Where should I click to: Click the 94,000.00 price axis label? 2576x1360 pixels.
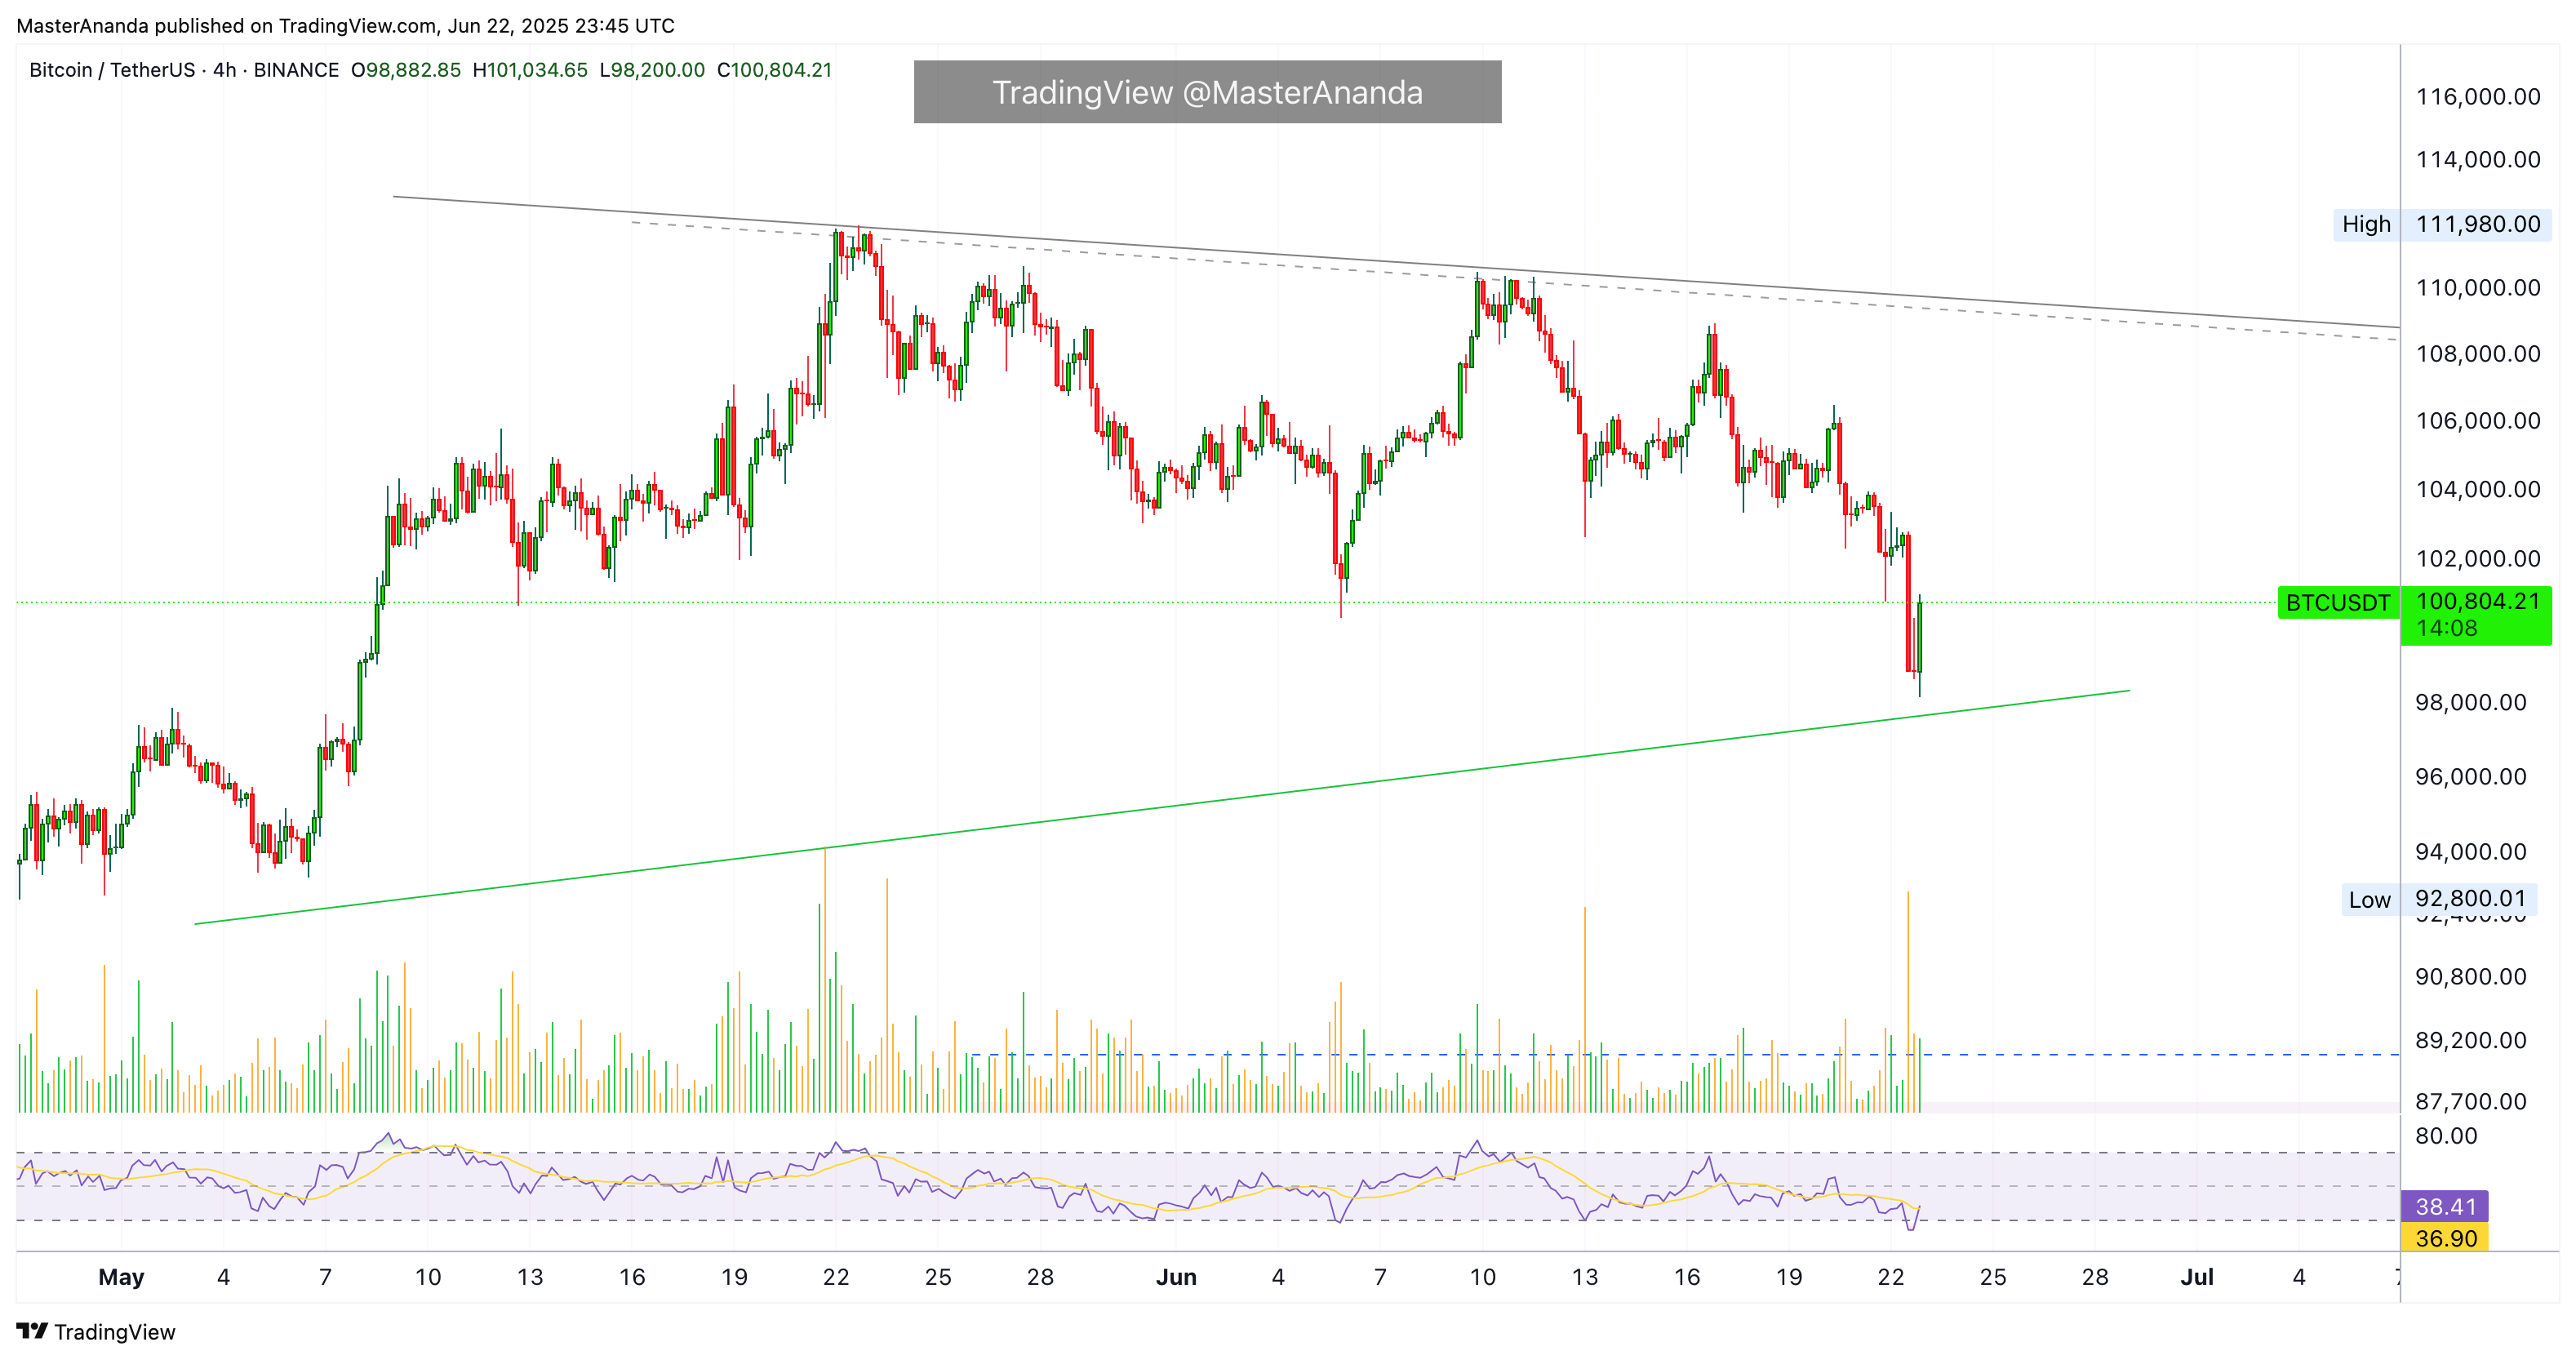(2471, 852)
